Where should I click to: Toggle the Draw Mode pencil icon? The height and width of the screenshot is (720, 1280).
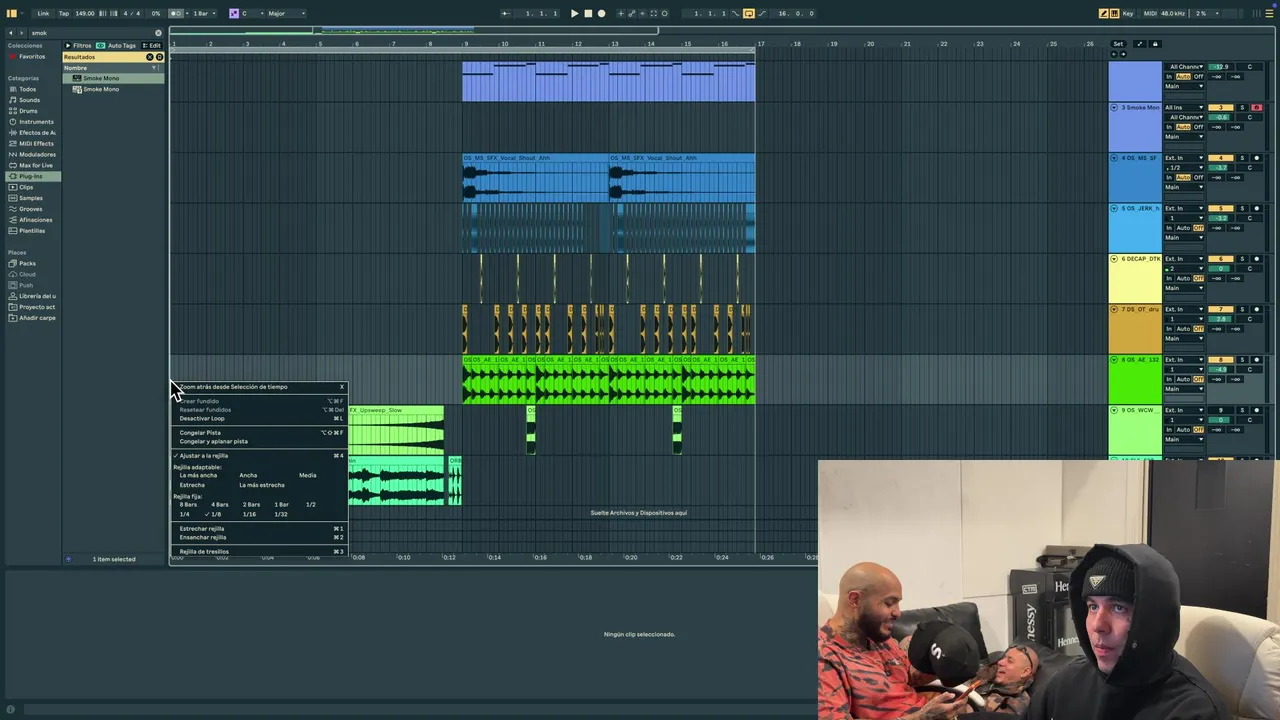point(1103,13)
